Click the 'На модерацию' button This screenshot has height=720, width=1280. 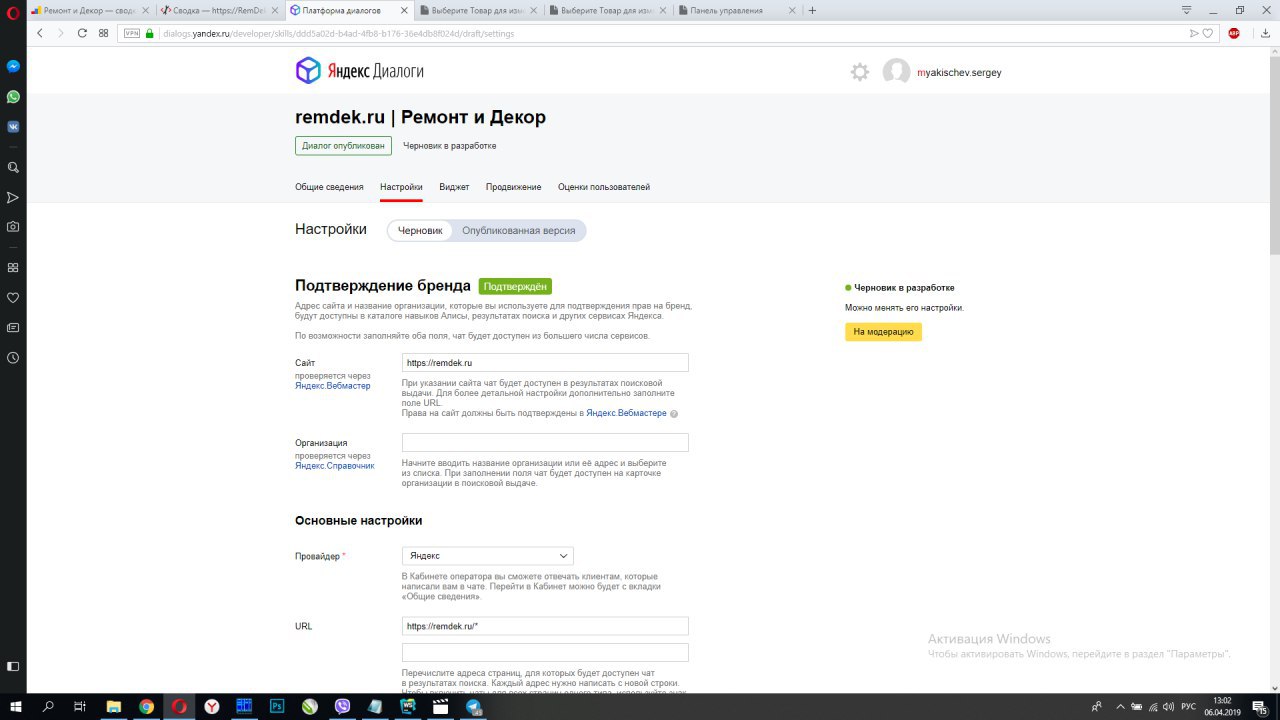[883, 332]
